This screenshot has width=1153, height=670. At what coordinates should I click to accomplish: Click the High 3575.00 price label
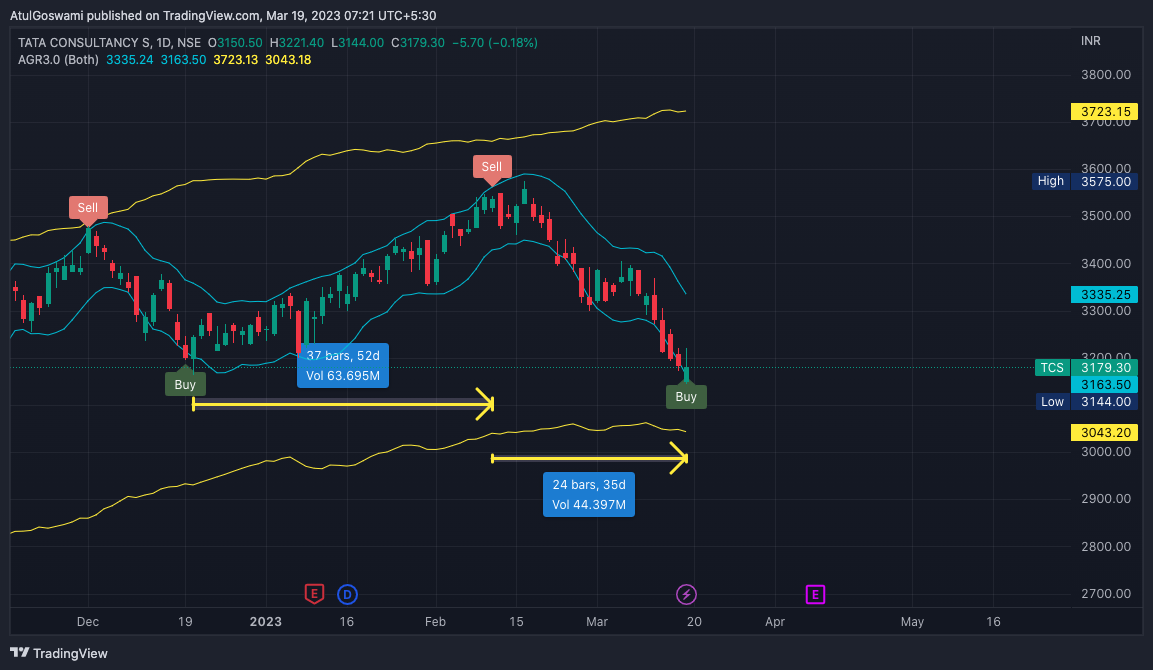[1085, 181]
